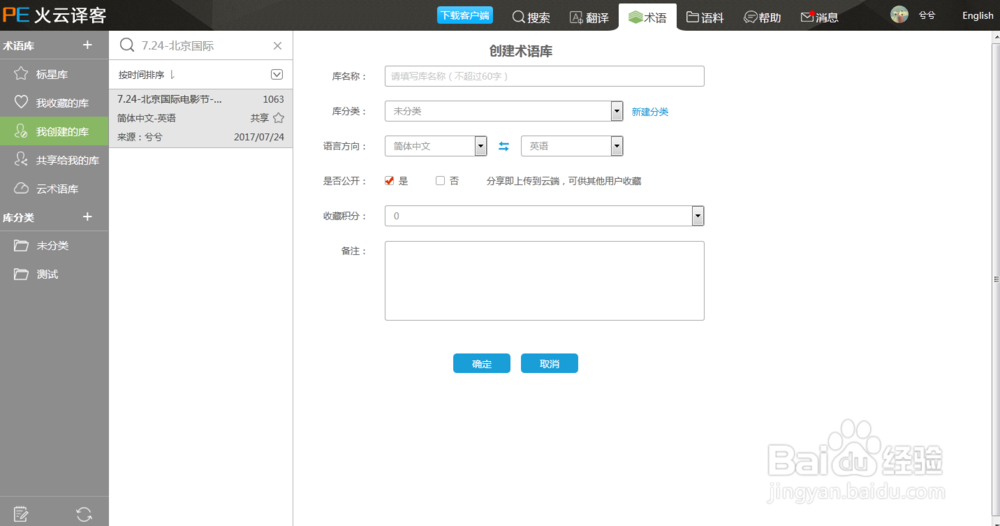Screen dimensions: 1000x526
Task: Check 是 for 是否公开
Action: [389, 181]
